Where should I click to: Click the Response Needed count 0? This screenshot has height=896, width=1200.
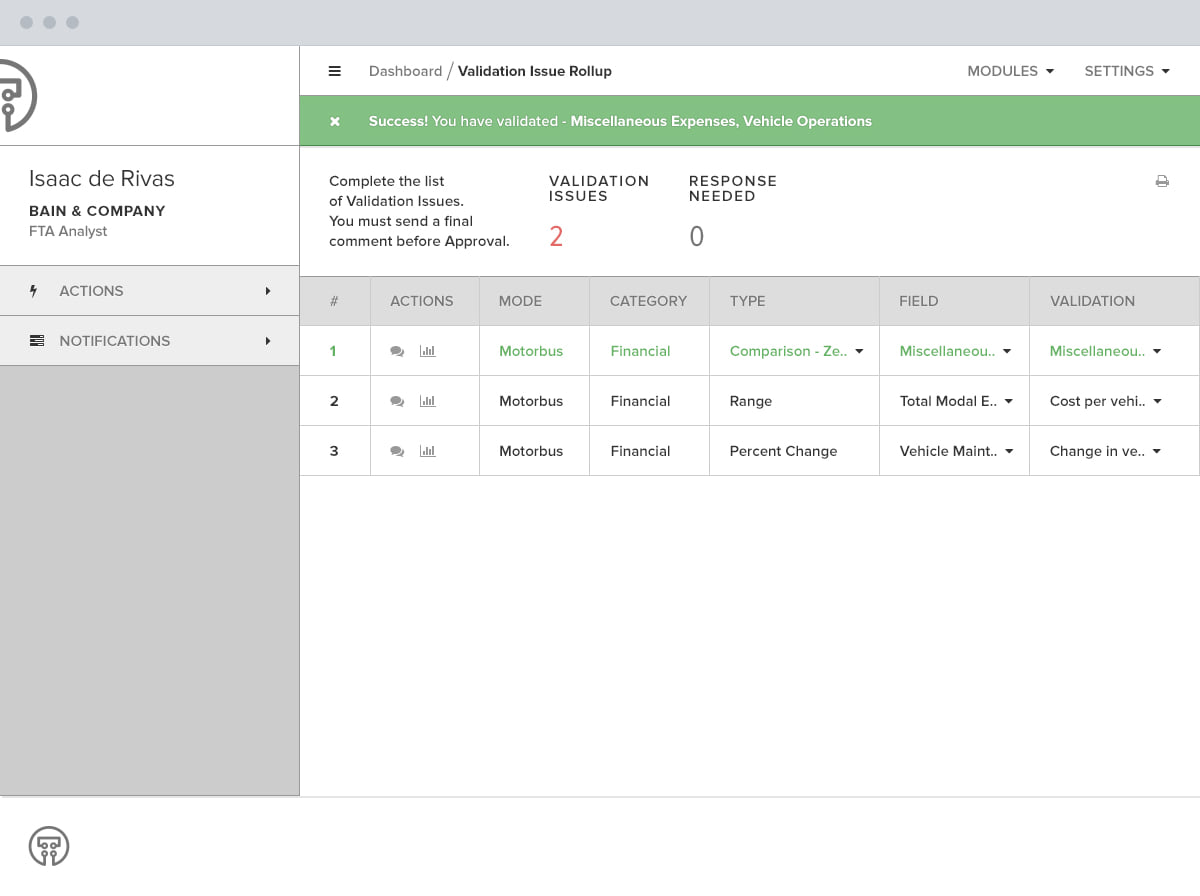pyautogui.click(x=697, y=237)
